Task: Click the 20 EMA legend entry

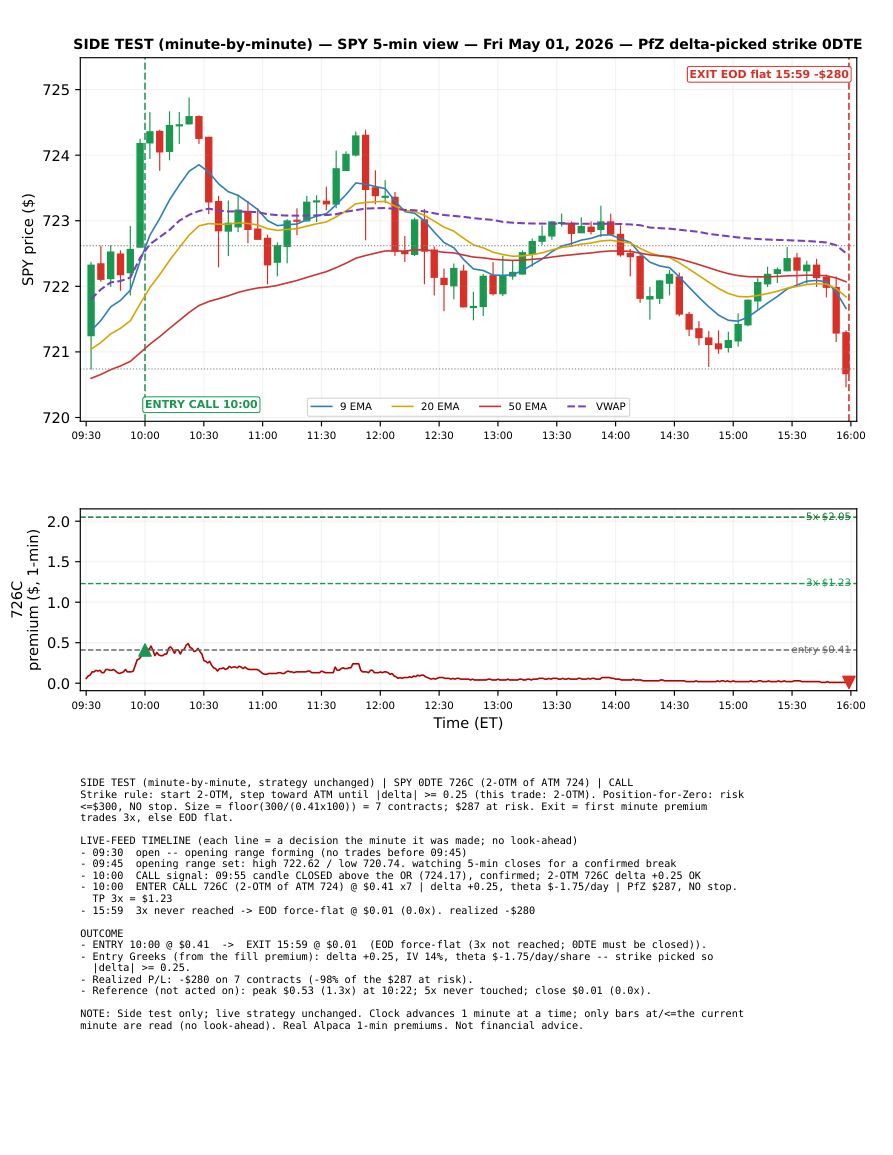Action: [425, 407]
